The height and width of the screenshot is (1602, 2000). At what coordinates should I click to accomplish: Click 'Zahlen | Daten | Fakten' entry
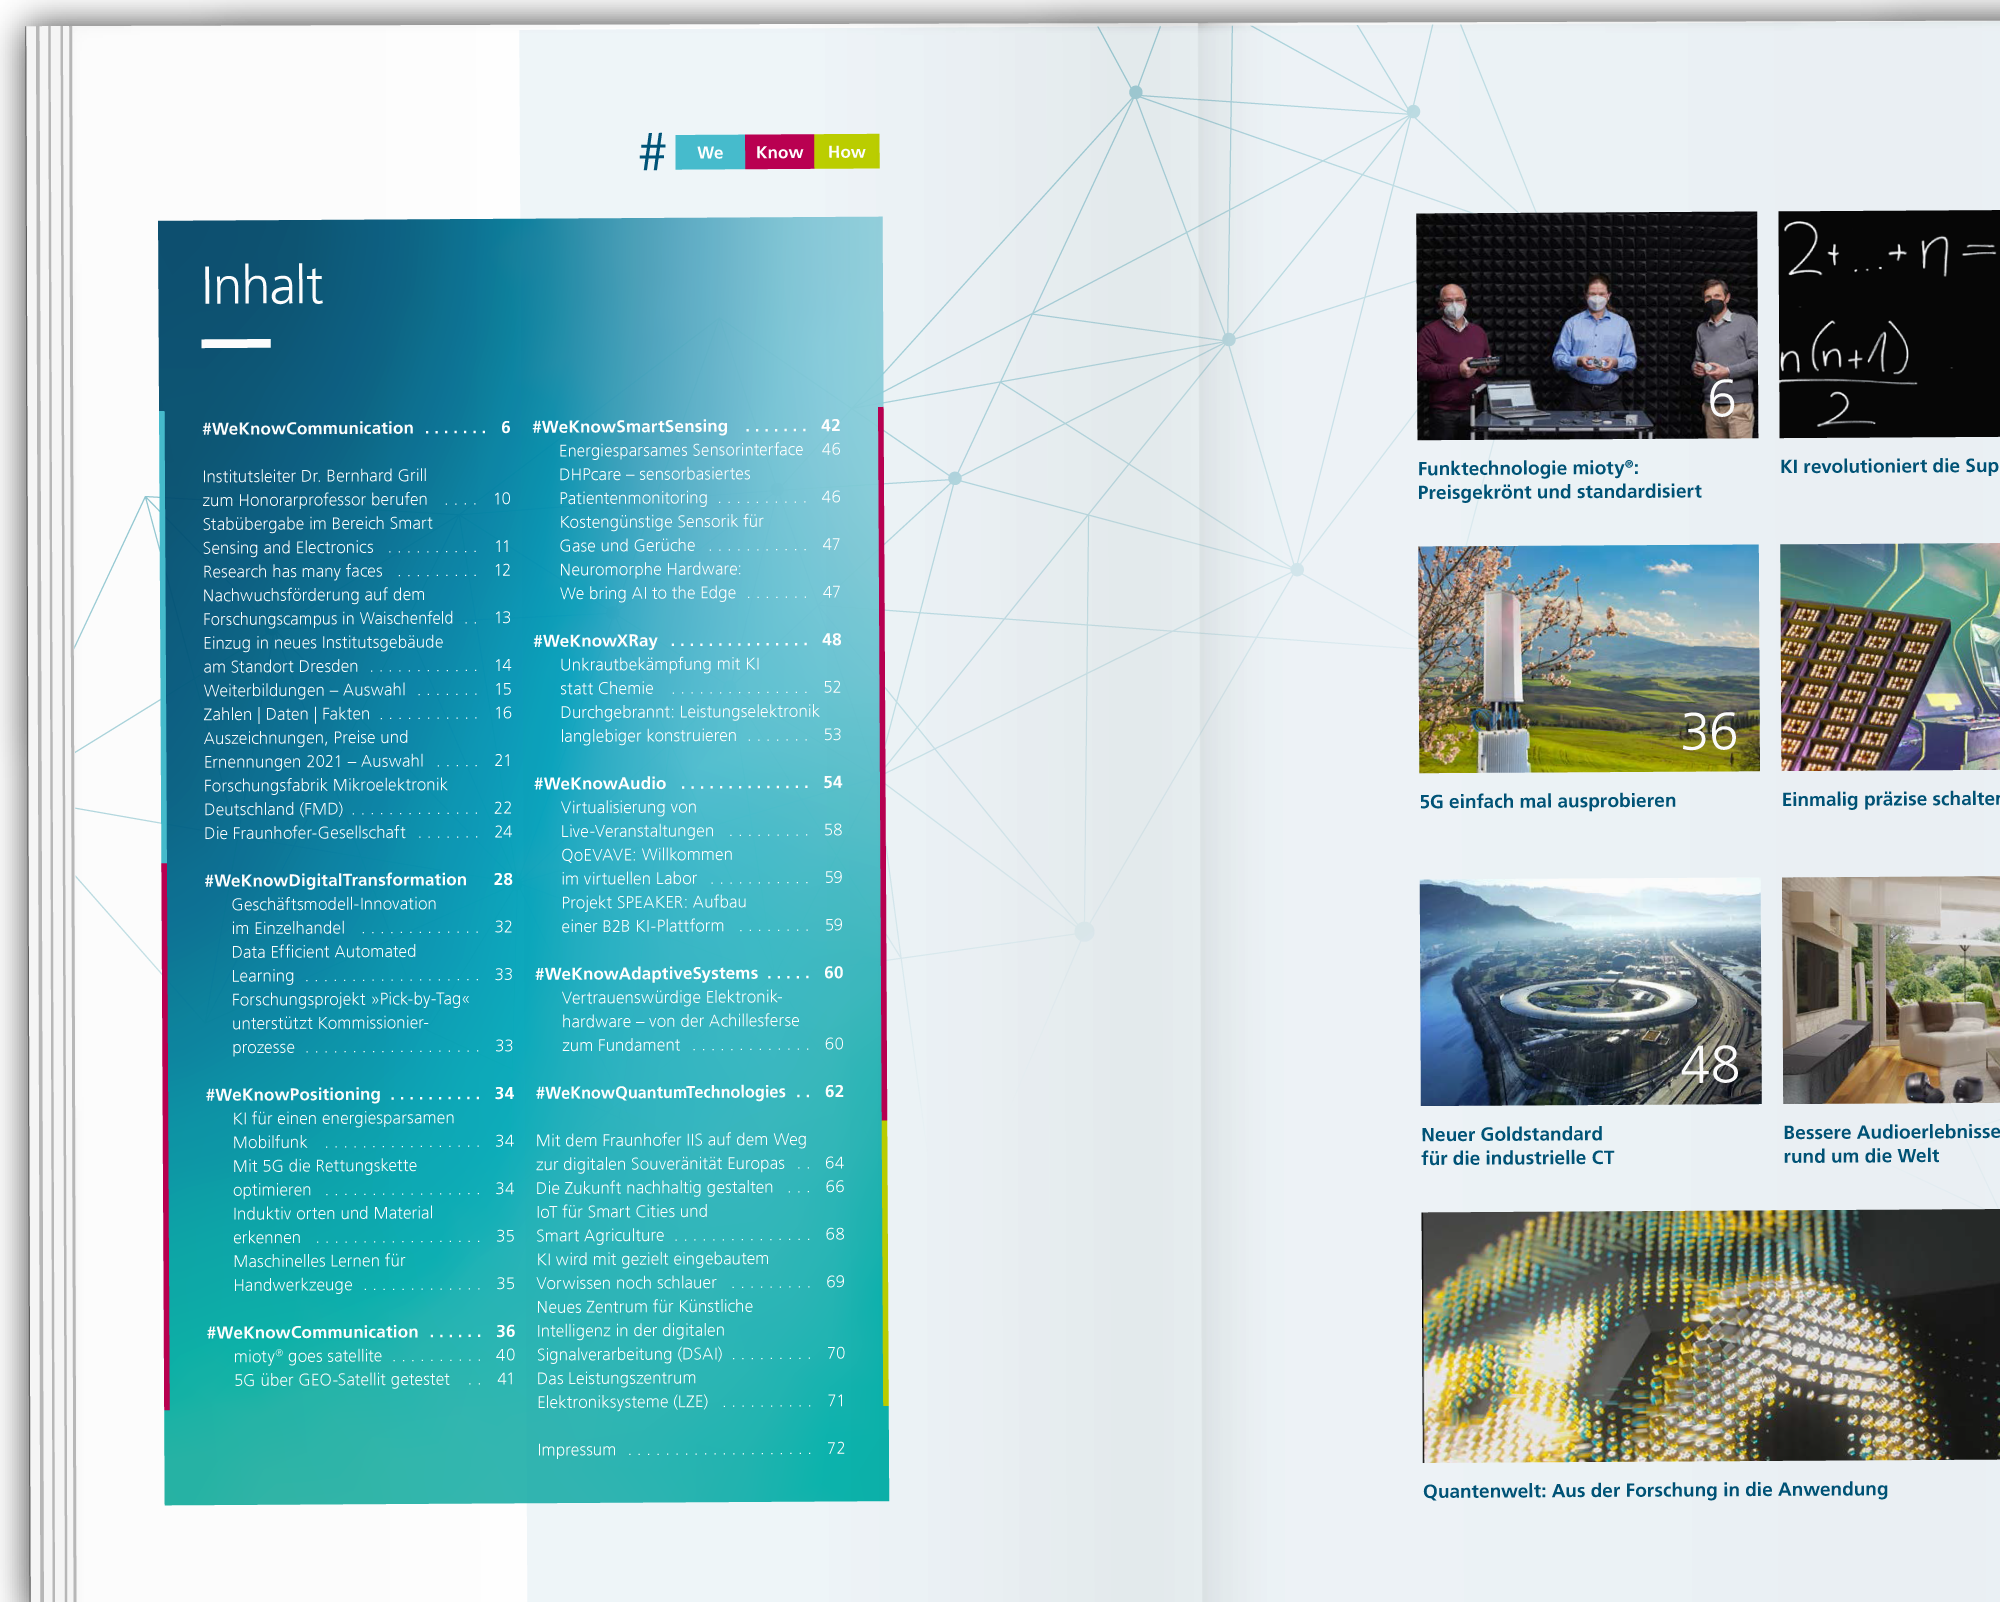pos(287,714)
